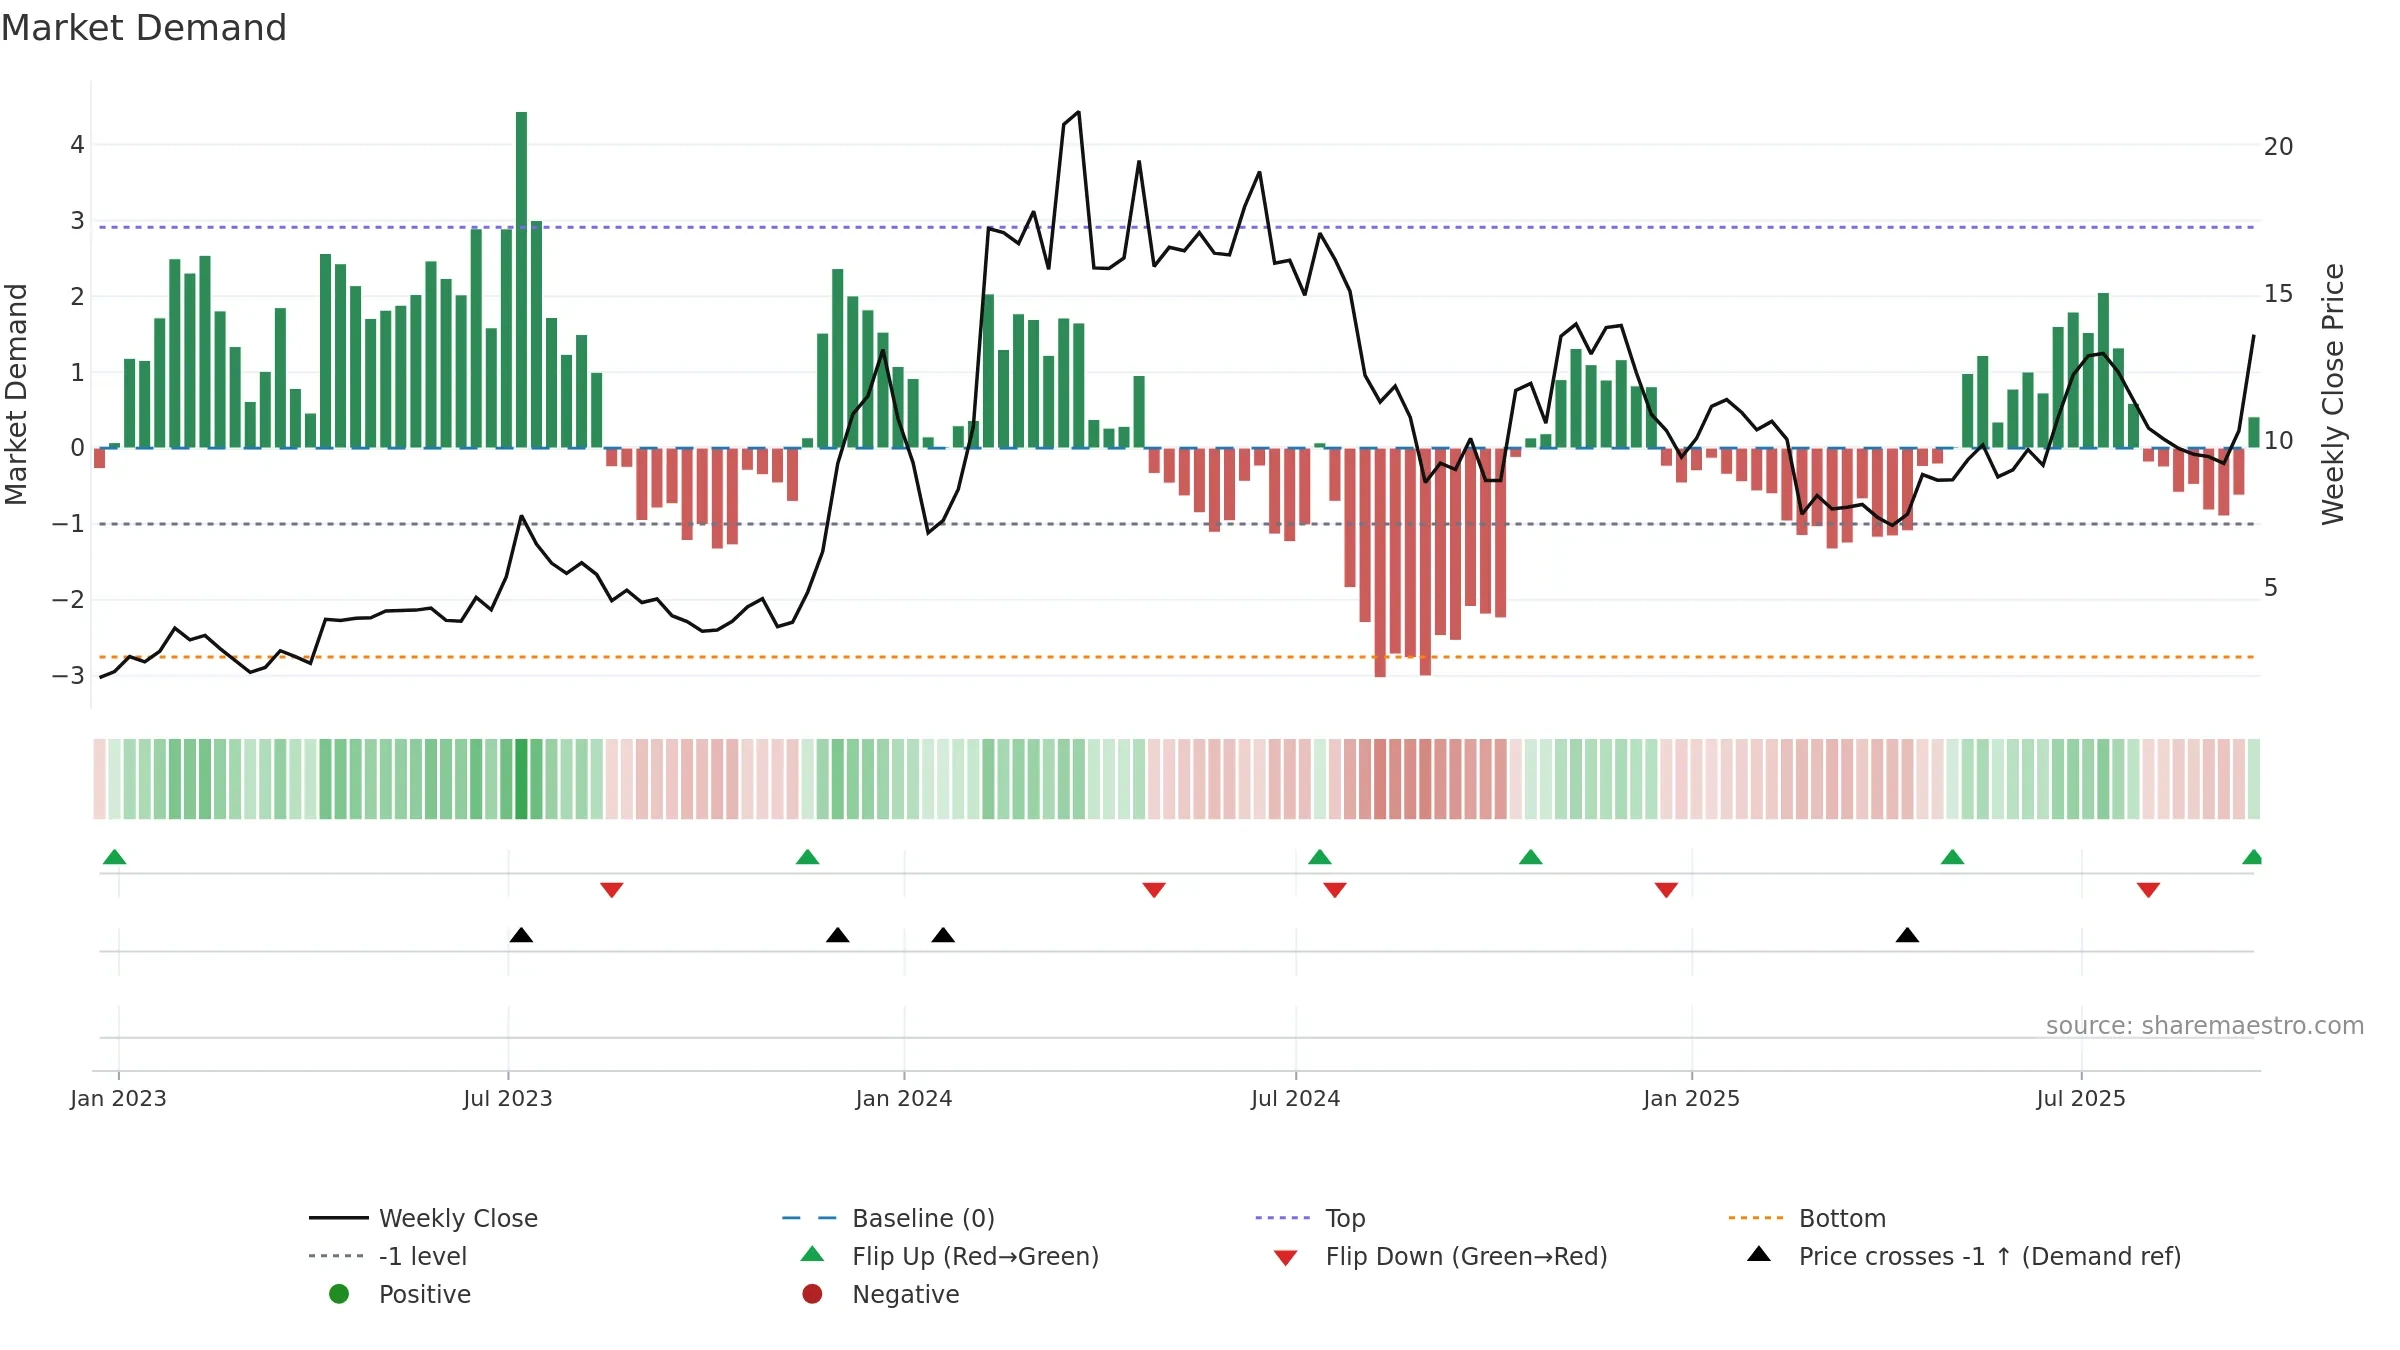
Task: Click the tallest green demand bar above 4
Action: click(521, 279)
